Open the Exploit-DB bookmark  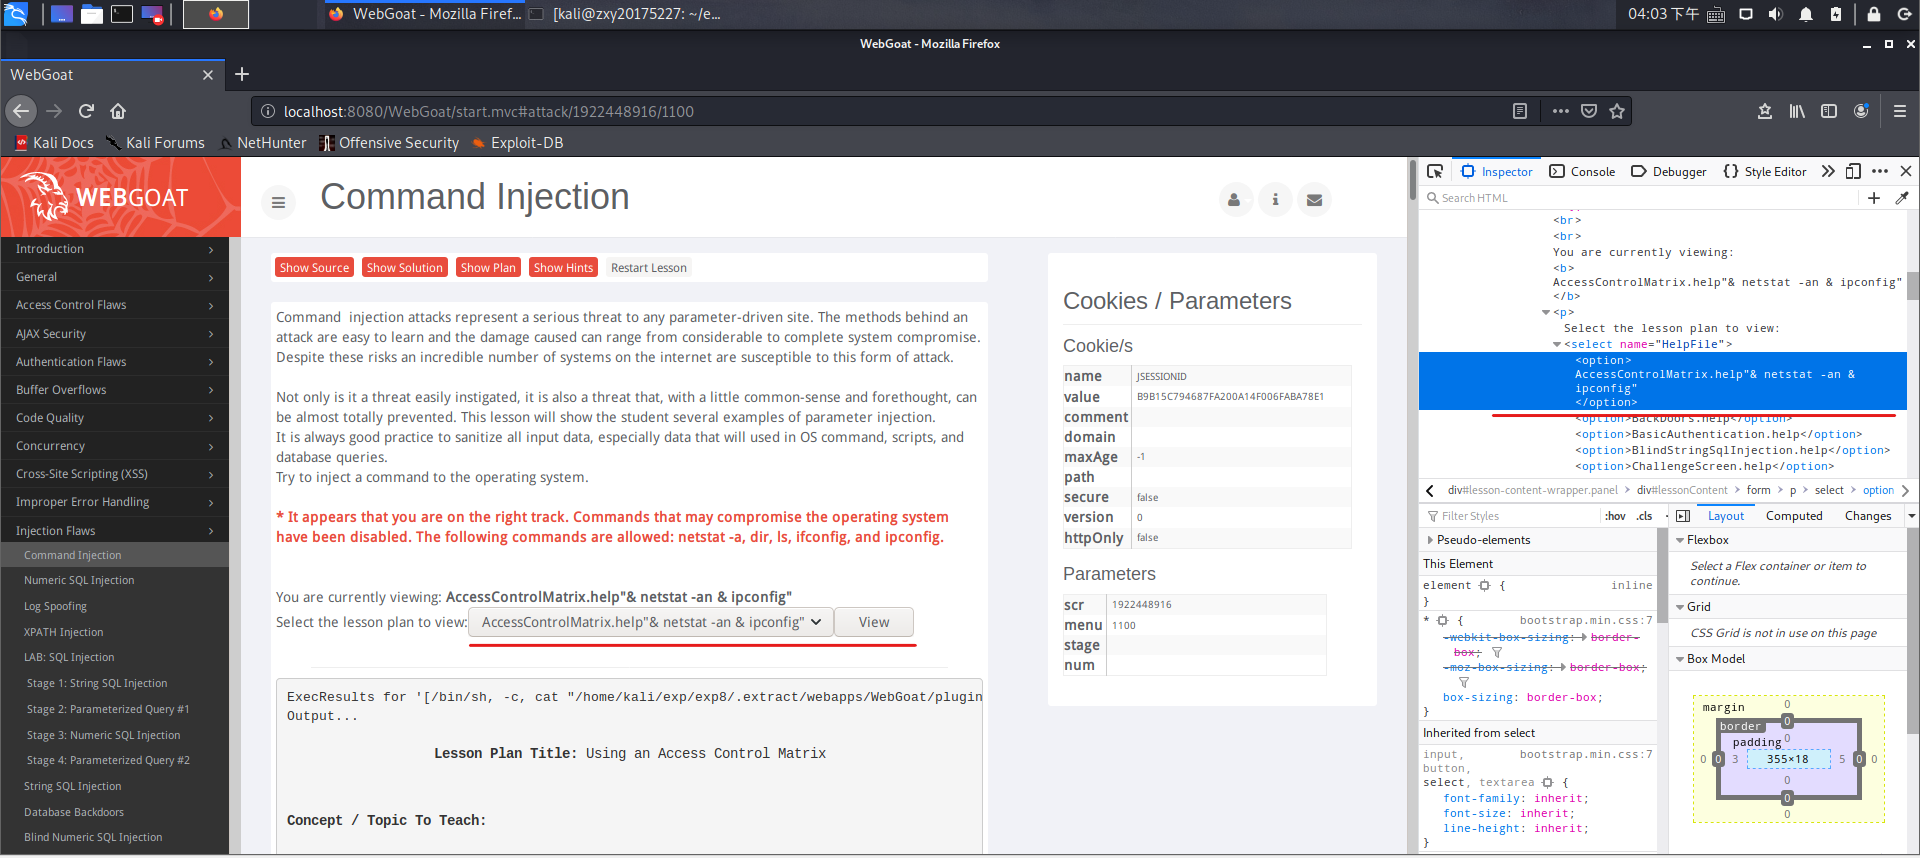tap(517, 143)
